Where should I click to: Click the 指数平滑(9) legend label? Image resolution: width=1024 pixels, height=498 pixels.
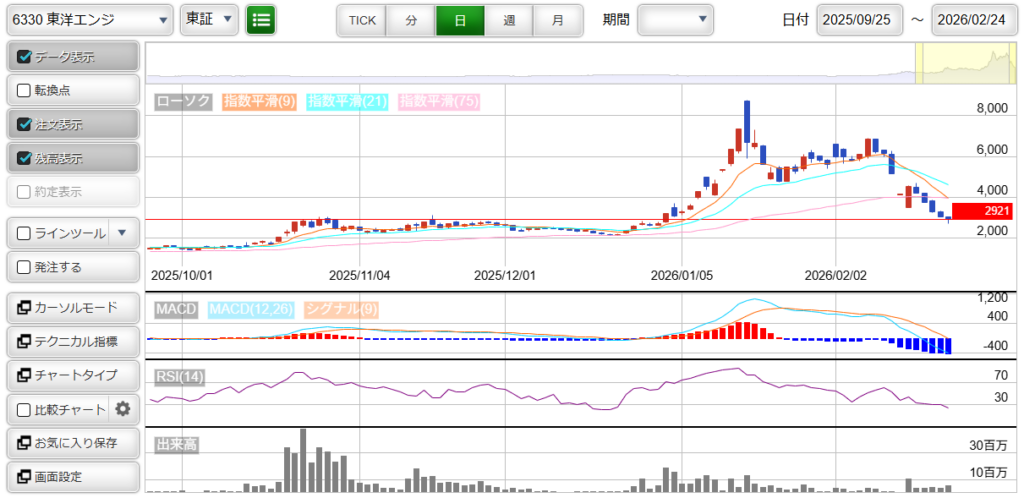(260, 101)
